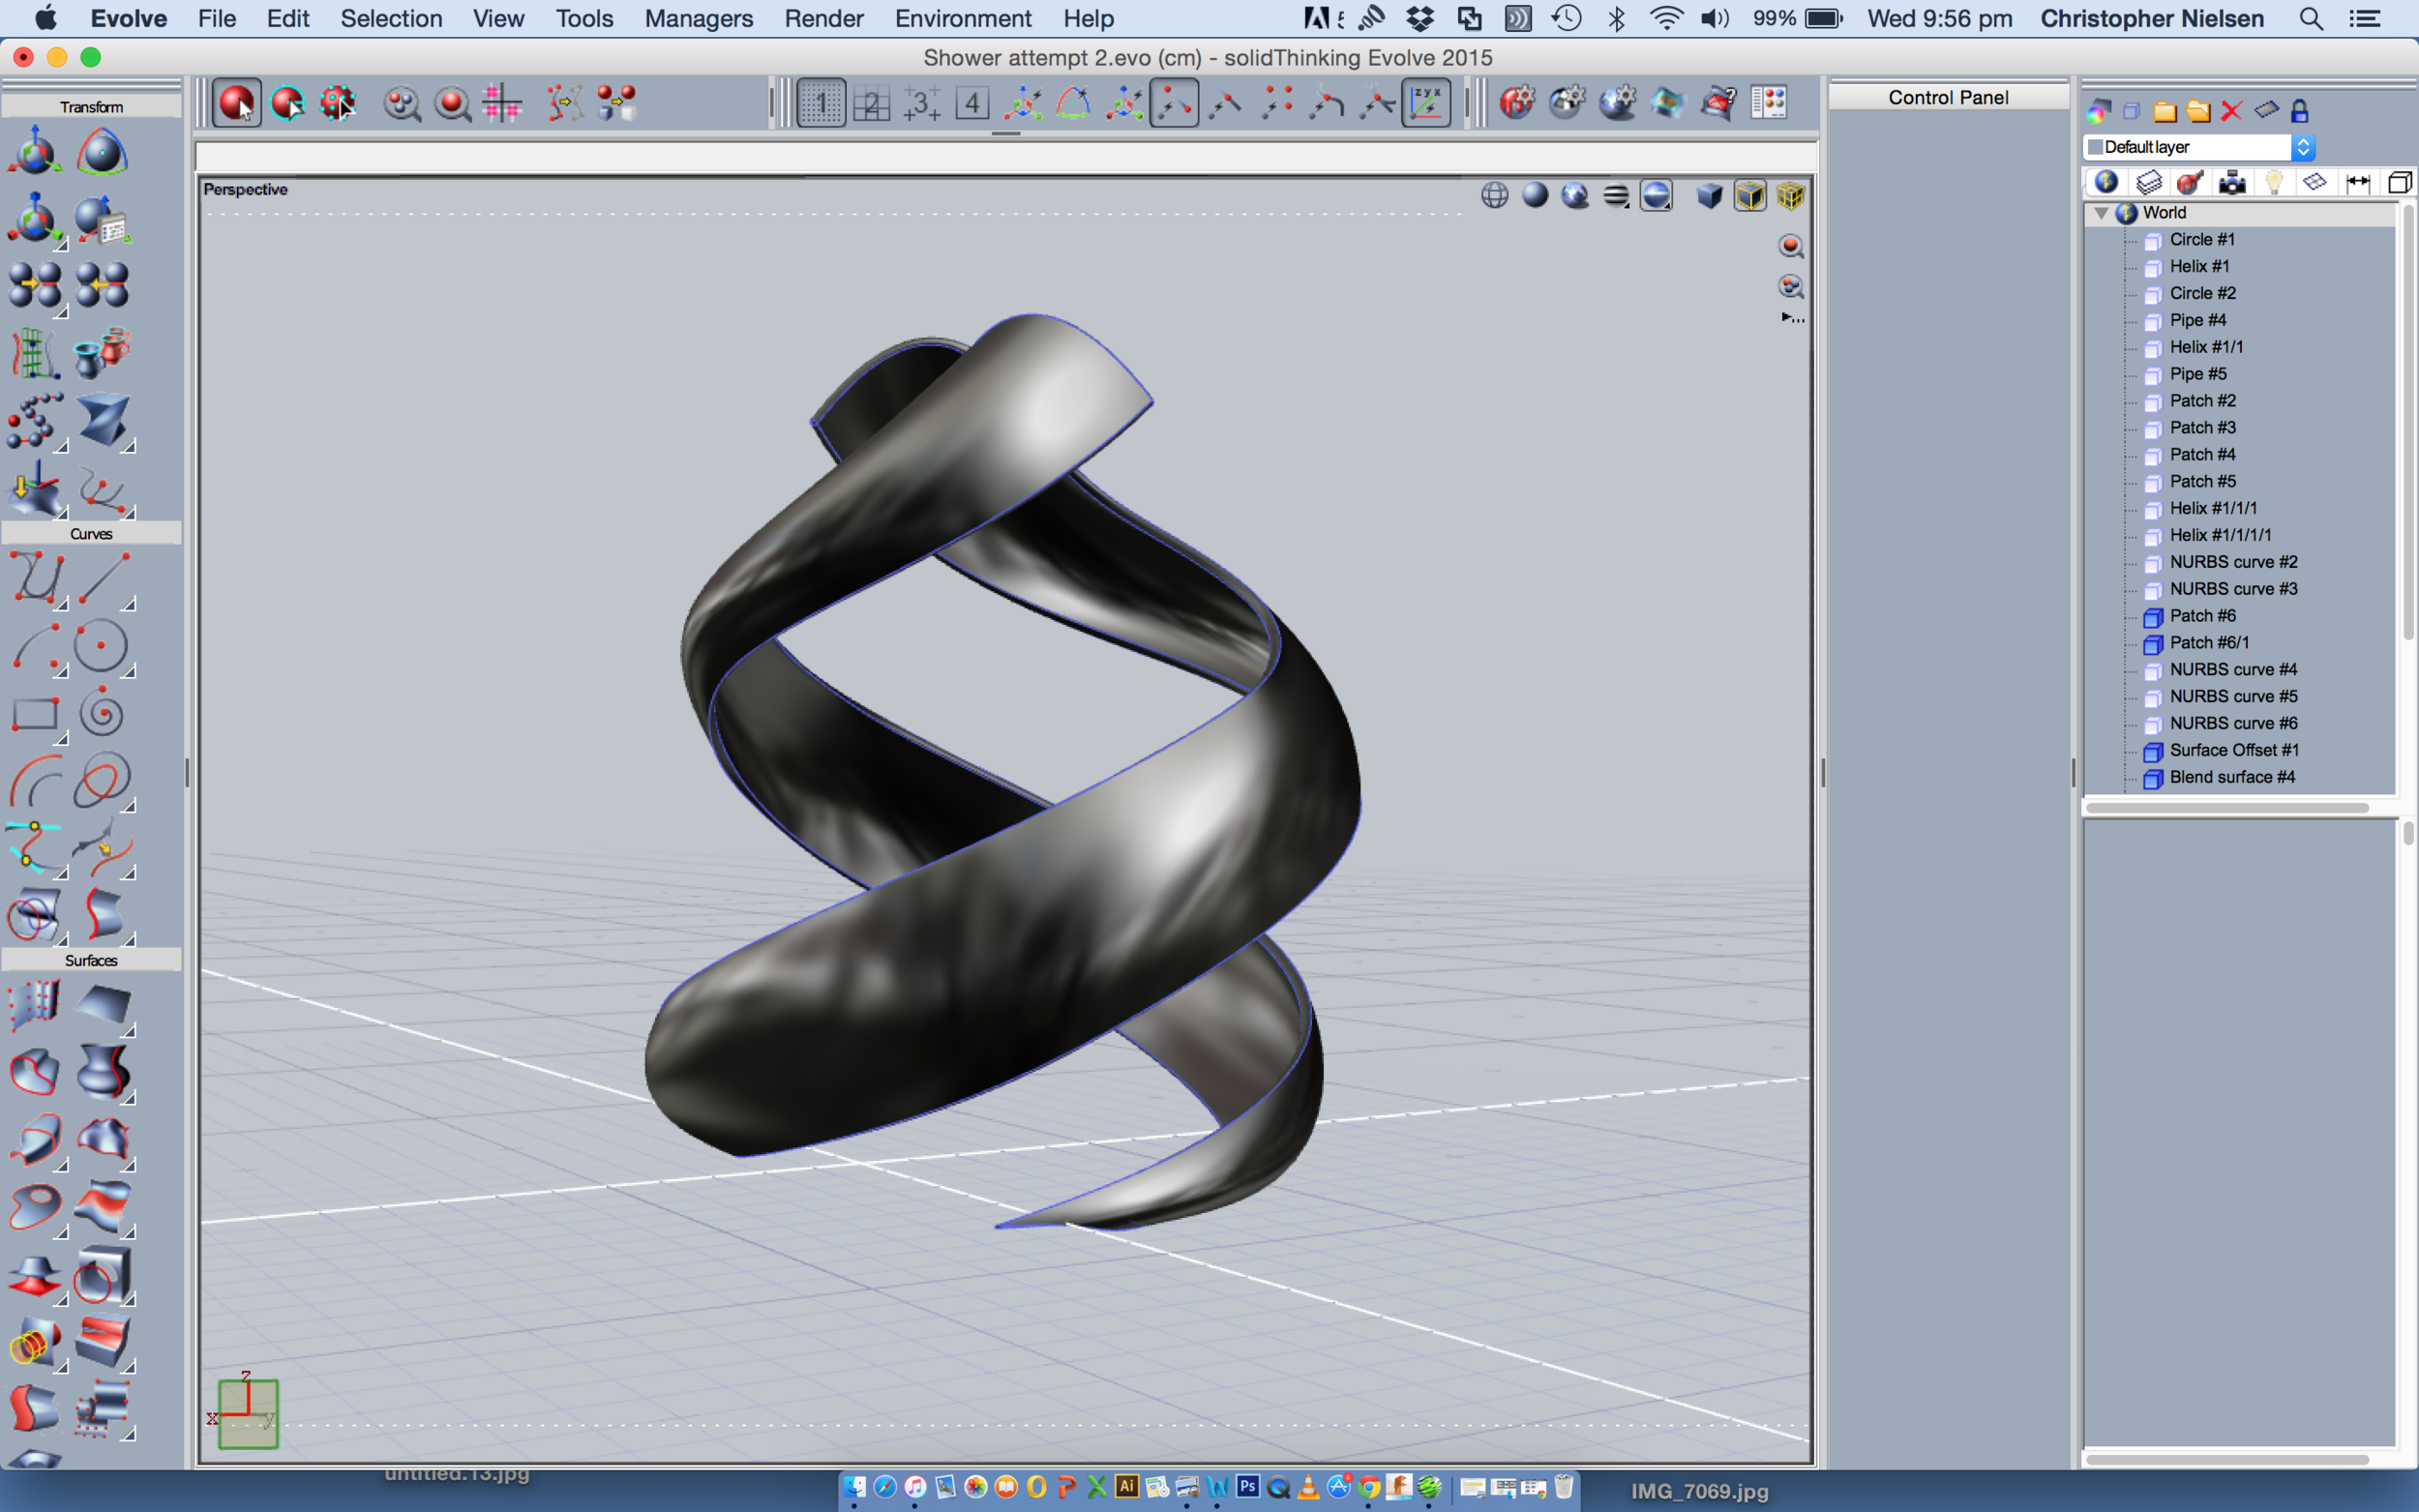2419x1512 pixels.
Task: Click the Curves section header
Action: (91, 533)
